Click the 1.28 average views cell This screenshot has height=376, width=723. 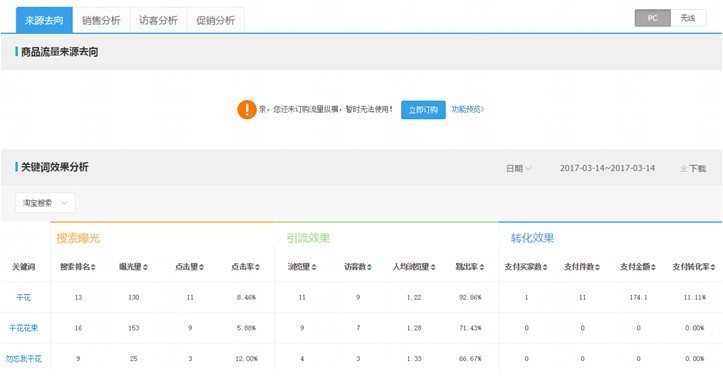coord(414,328)
